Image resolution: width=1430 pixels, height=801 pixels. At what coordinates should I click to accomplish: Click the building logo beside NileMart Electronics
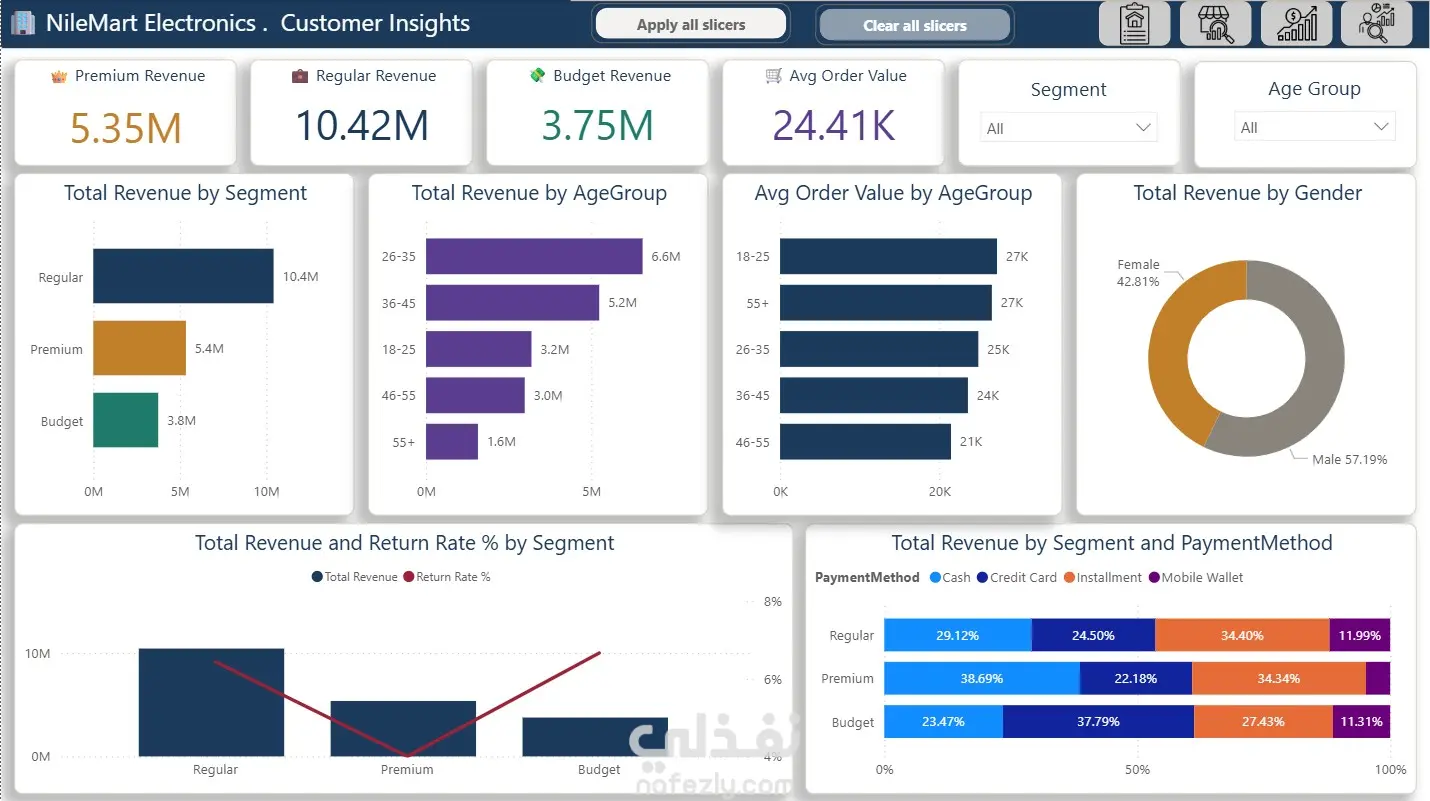click(x=22, y=23)
